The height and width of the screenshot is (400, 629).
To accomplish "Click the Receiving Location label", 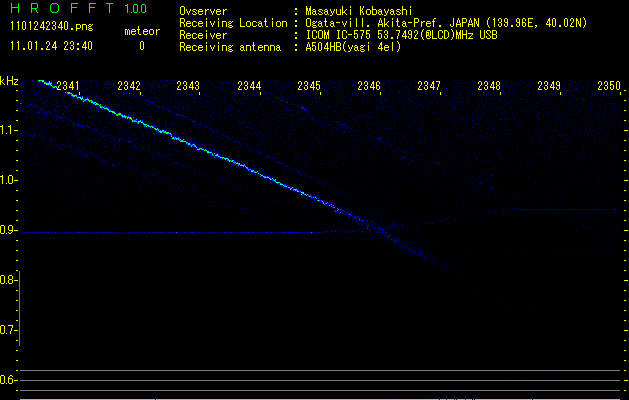I will (233, 24).
